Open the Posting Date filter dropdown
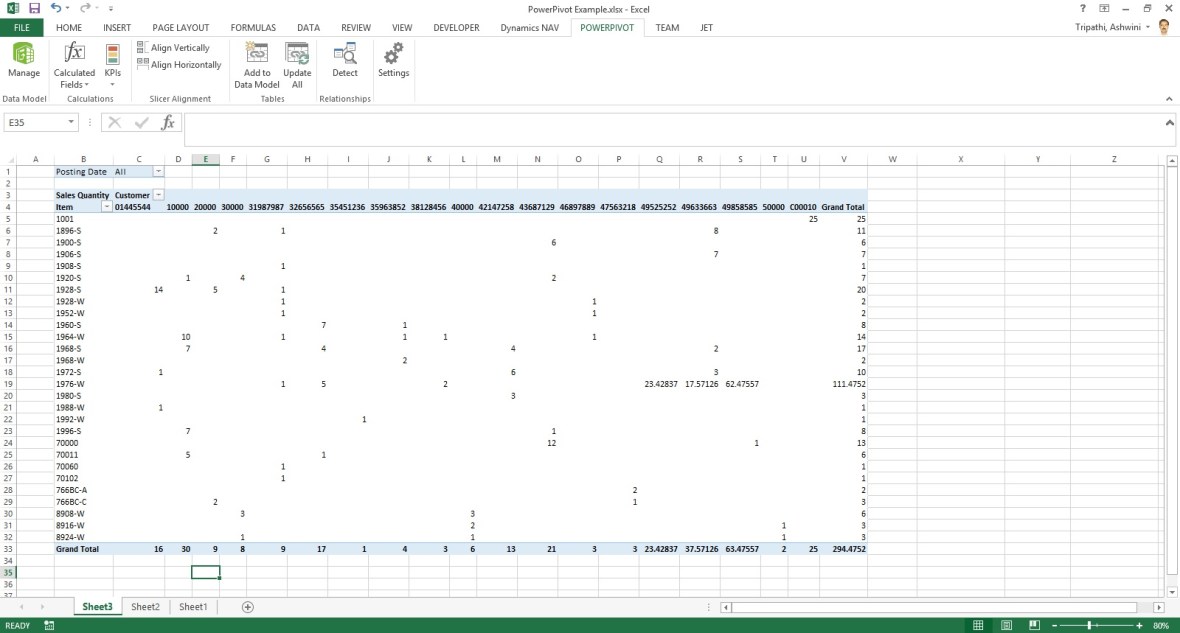The image size is (1180, 633). click(x=159, y=171)
